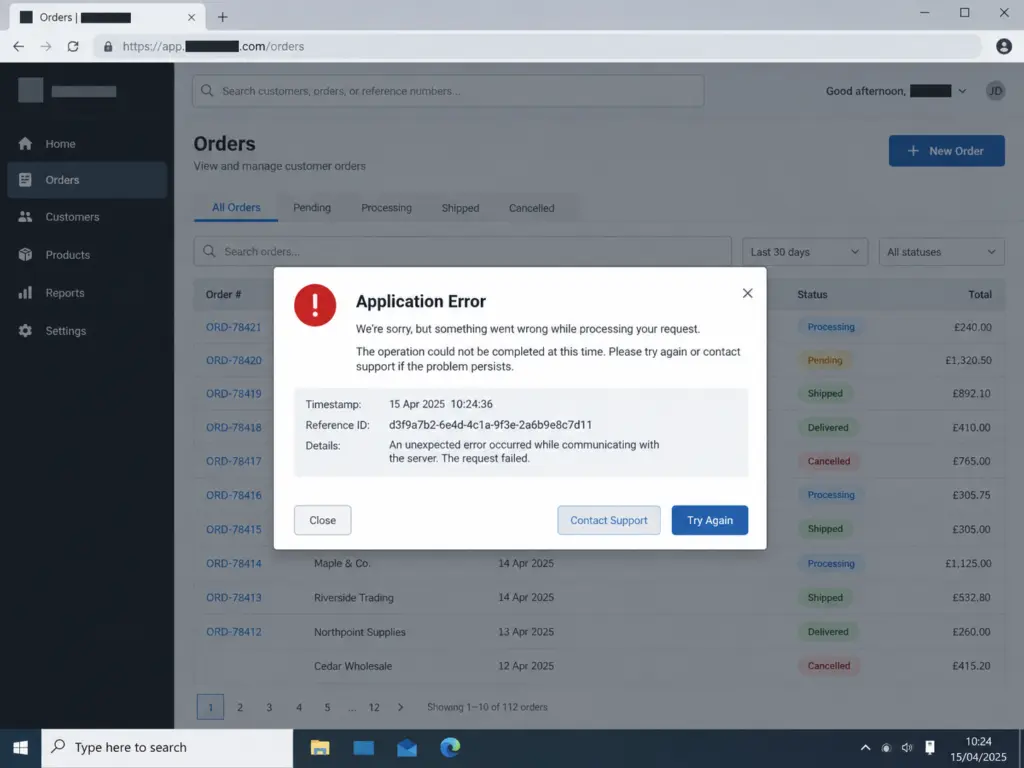Screen dimensions: 1024x768
Task: Open the Windows Start menu
Action: pos(20,748)
